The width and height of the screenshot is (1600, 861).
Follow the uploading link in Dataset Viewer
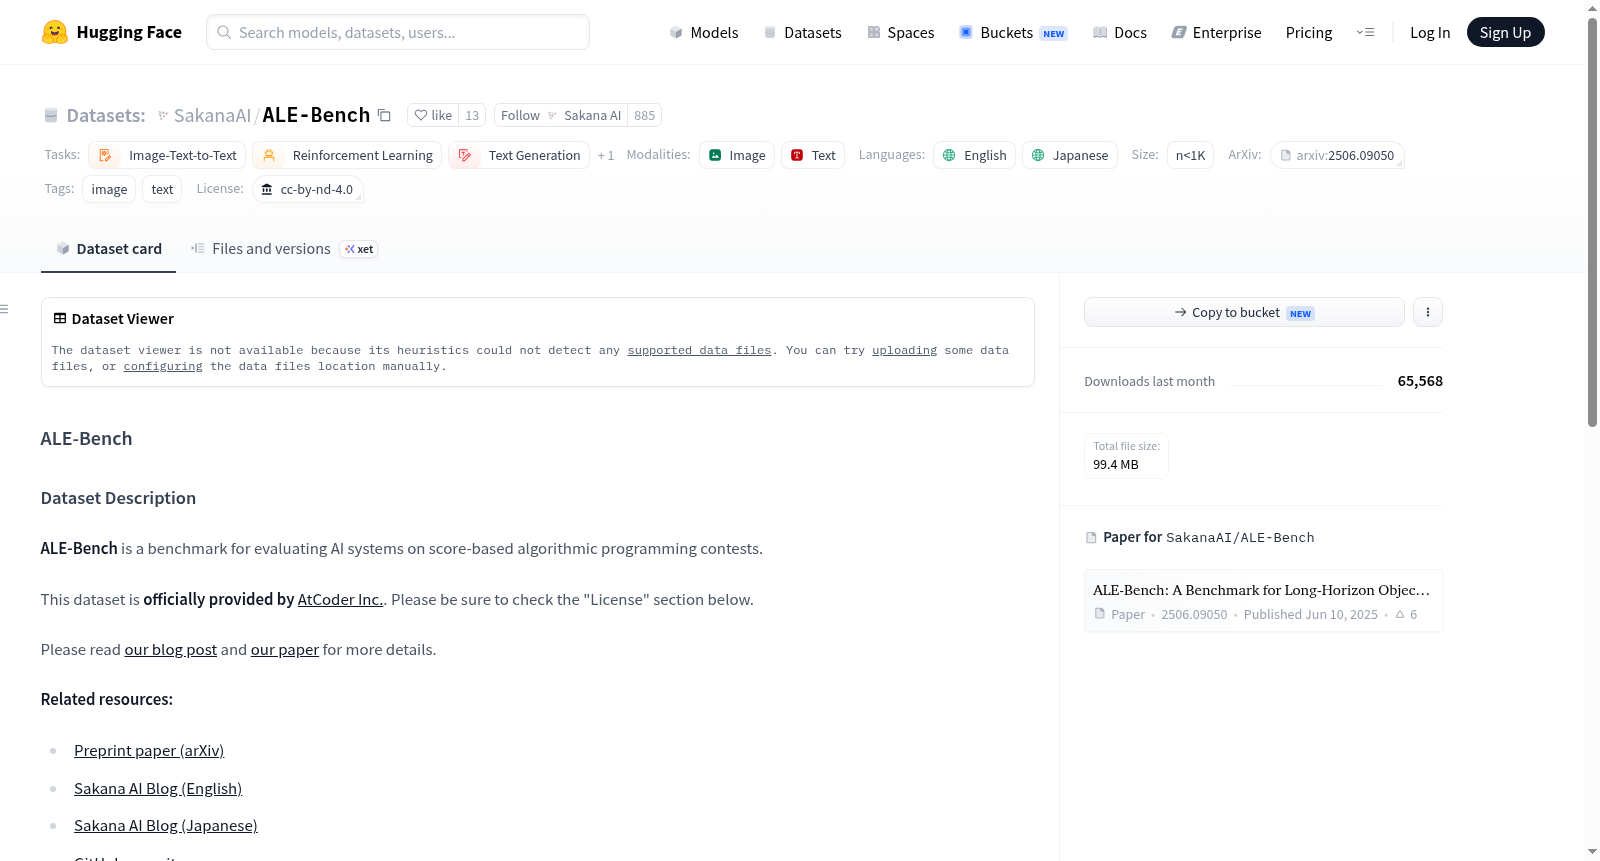[904, 350]
